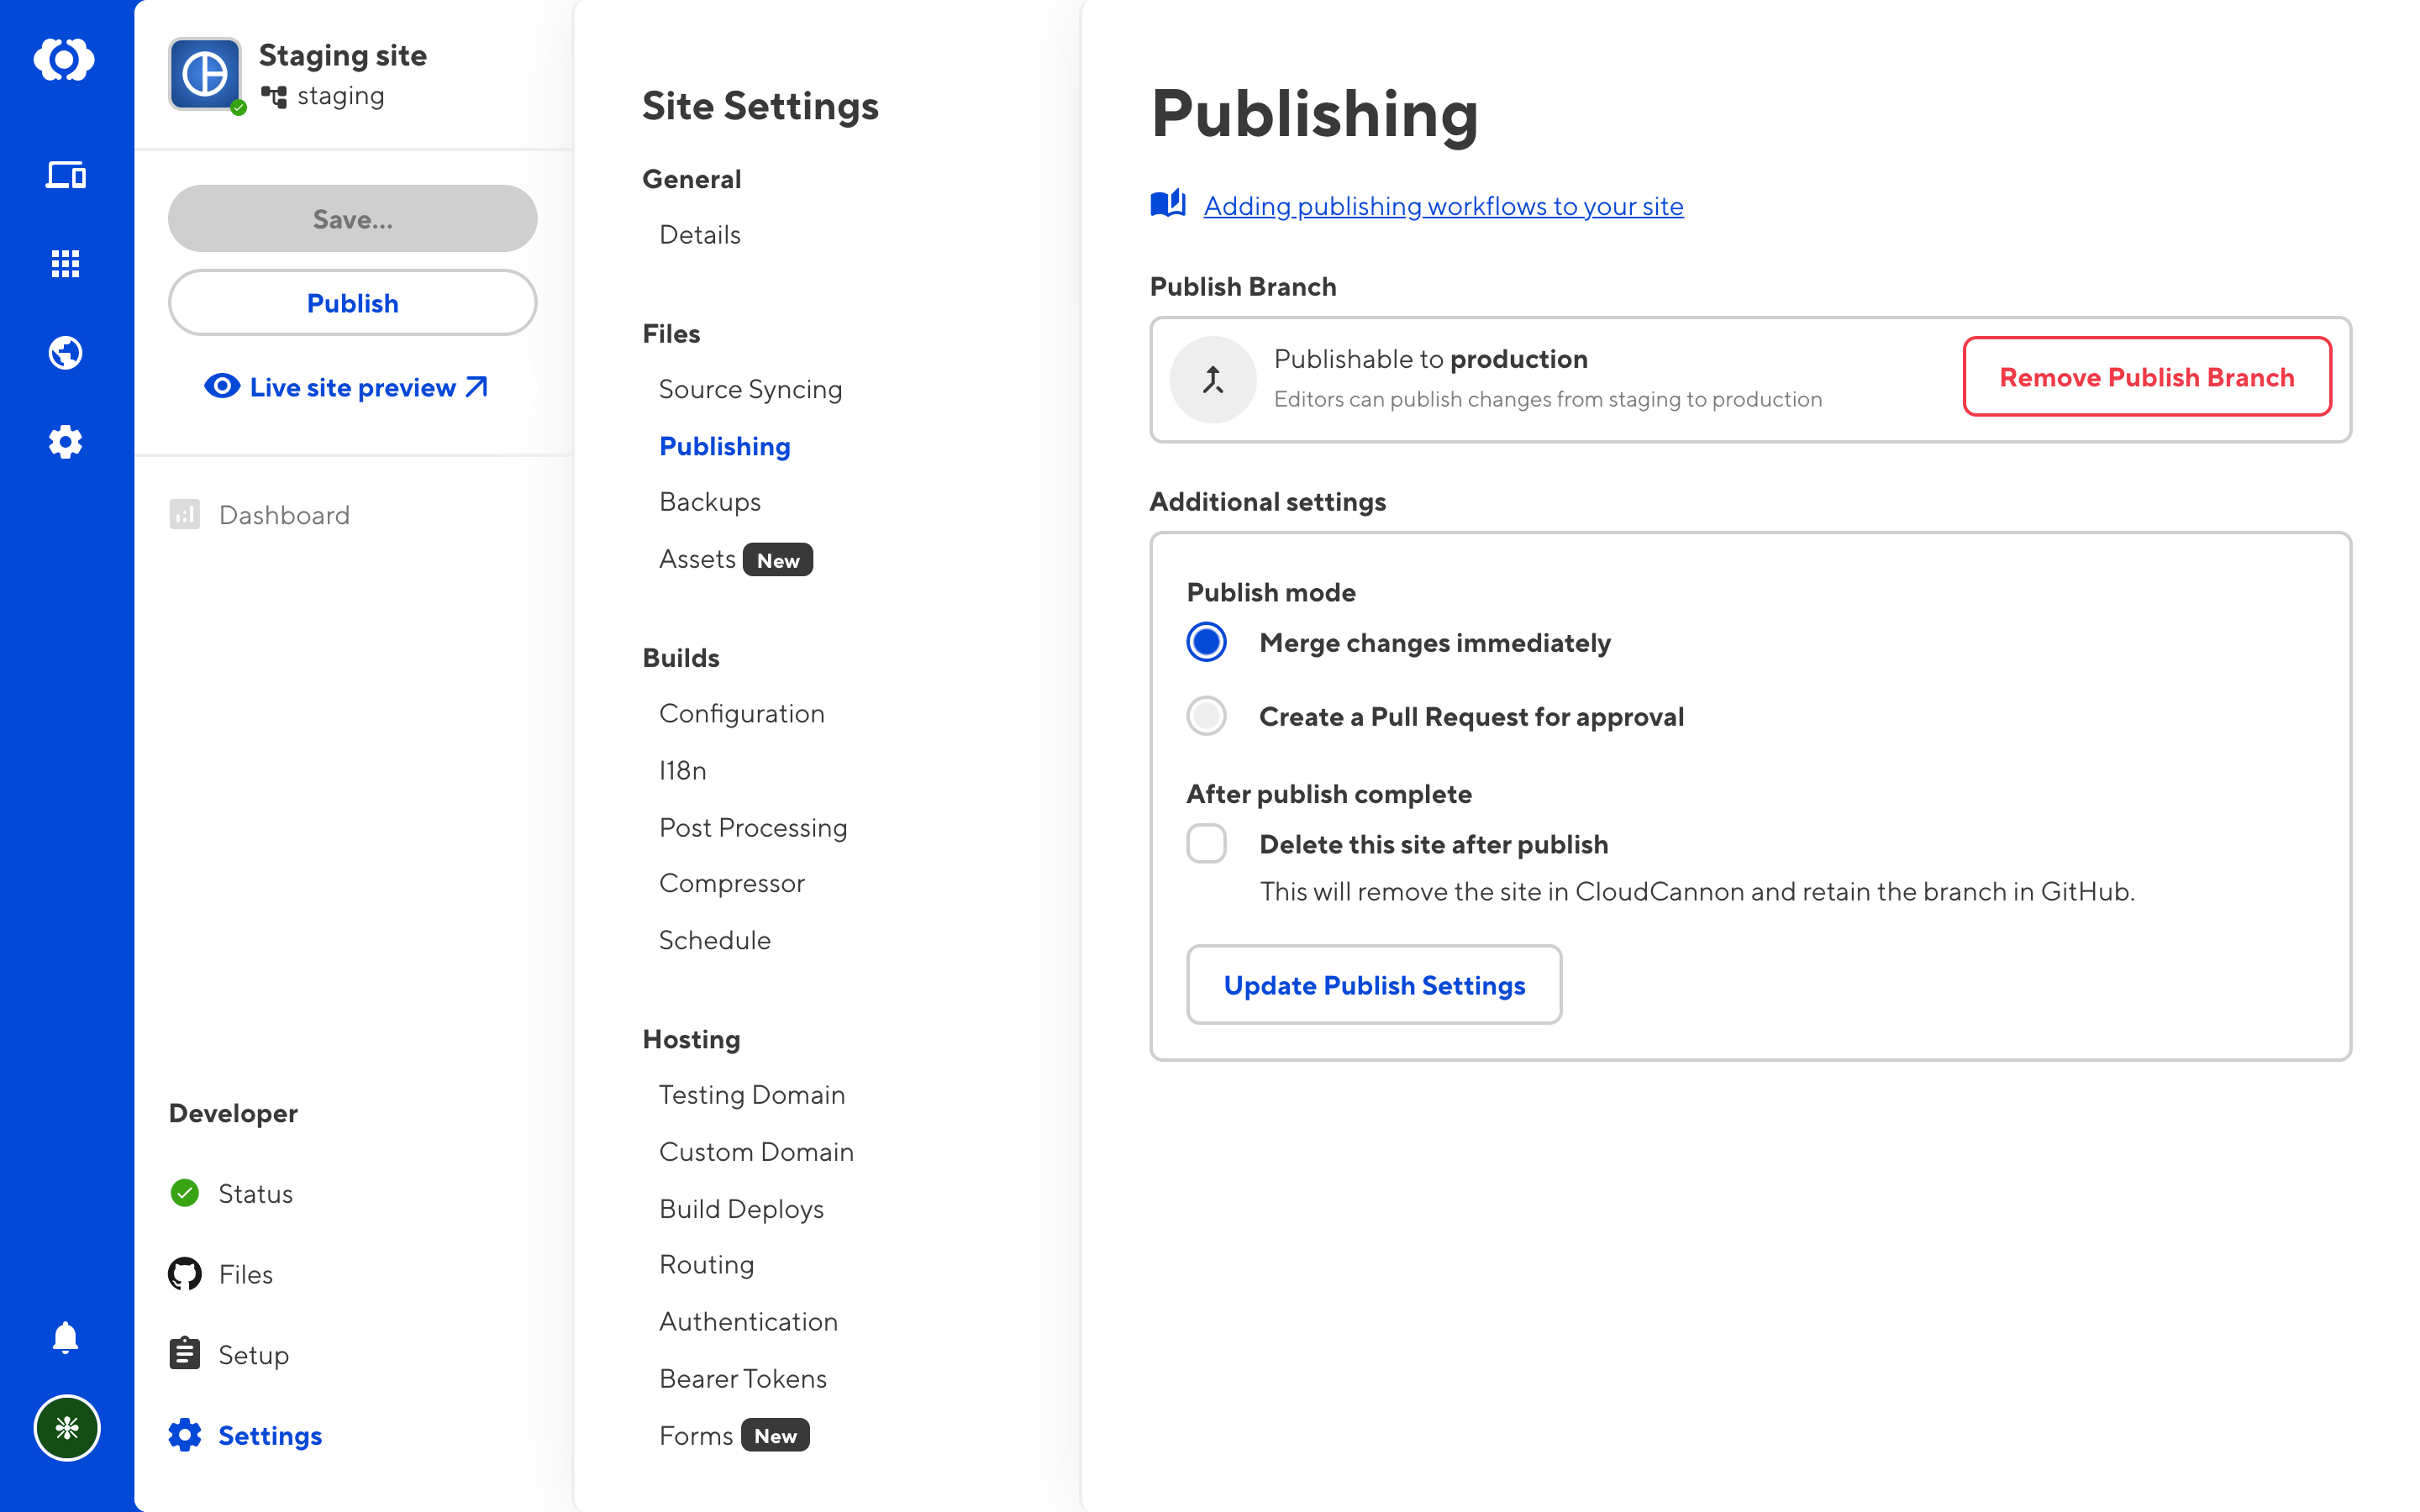Click Remove Publish Branch button

tap(2146, 377)
